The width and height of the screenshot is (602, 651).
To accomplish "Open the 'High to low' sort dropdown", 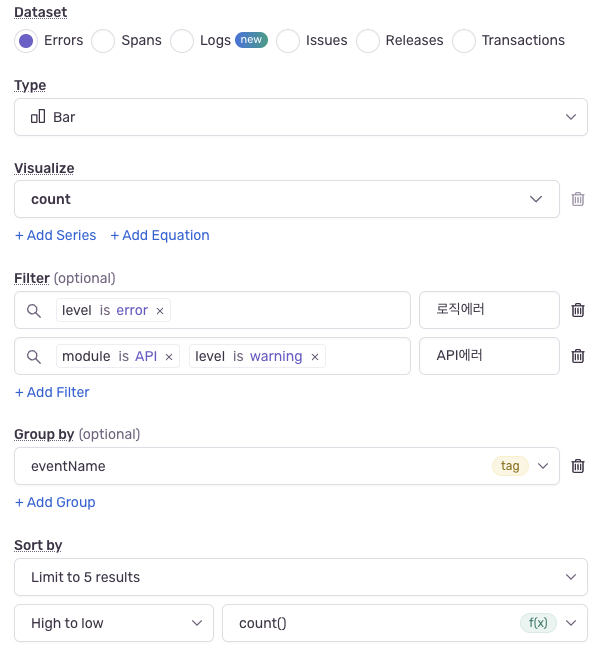I will [x=114, y=623].
